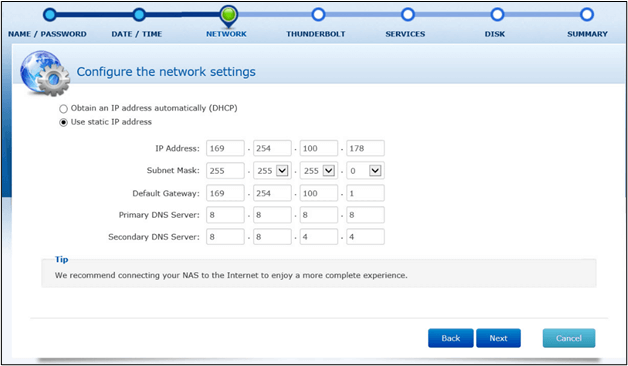Click Primary DNS Server third octet field
Screen dimensions: 628x366
pos(318,215)
